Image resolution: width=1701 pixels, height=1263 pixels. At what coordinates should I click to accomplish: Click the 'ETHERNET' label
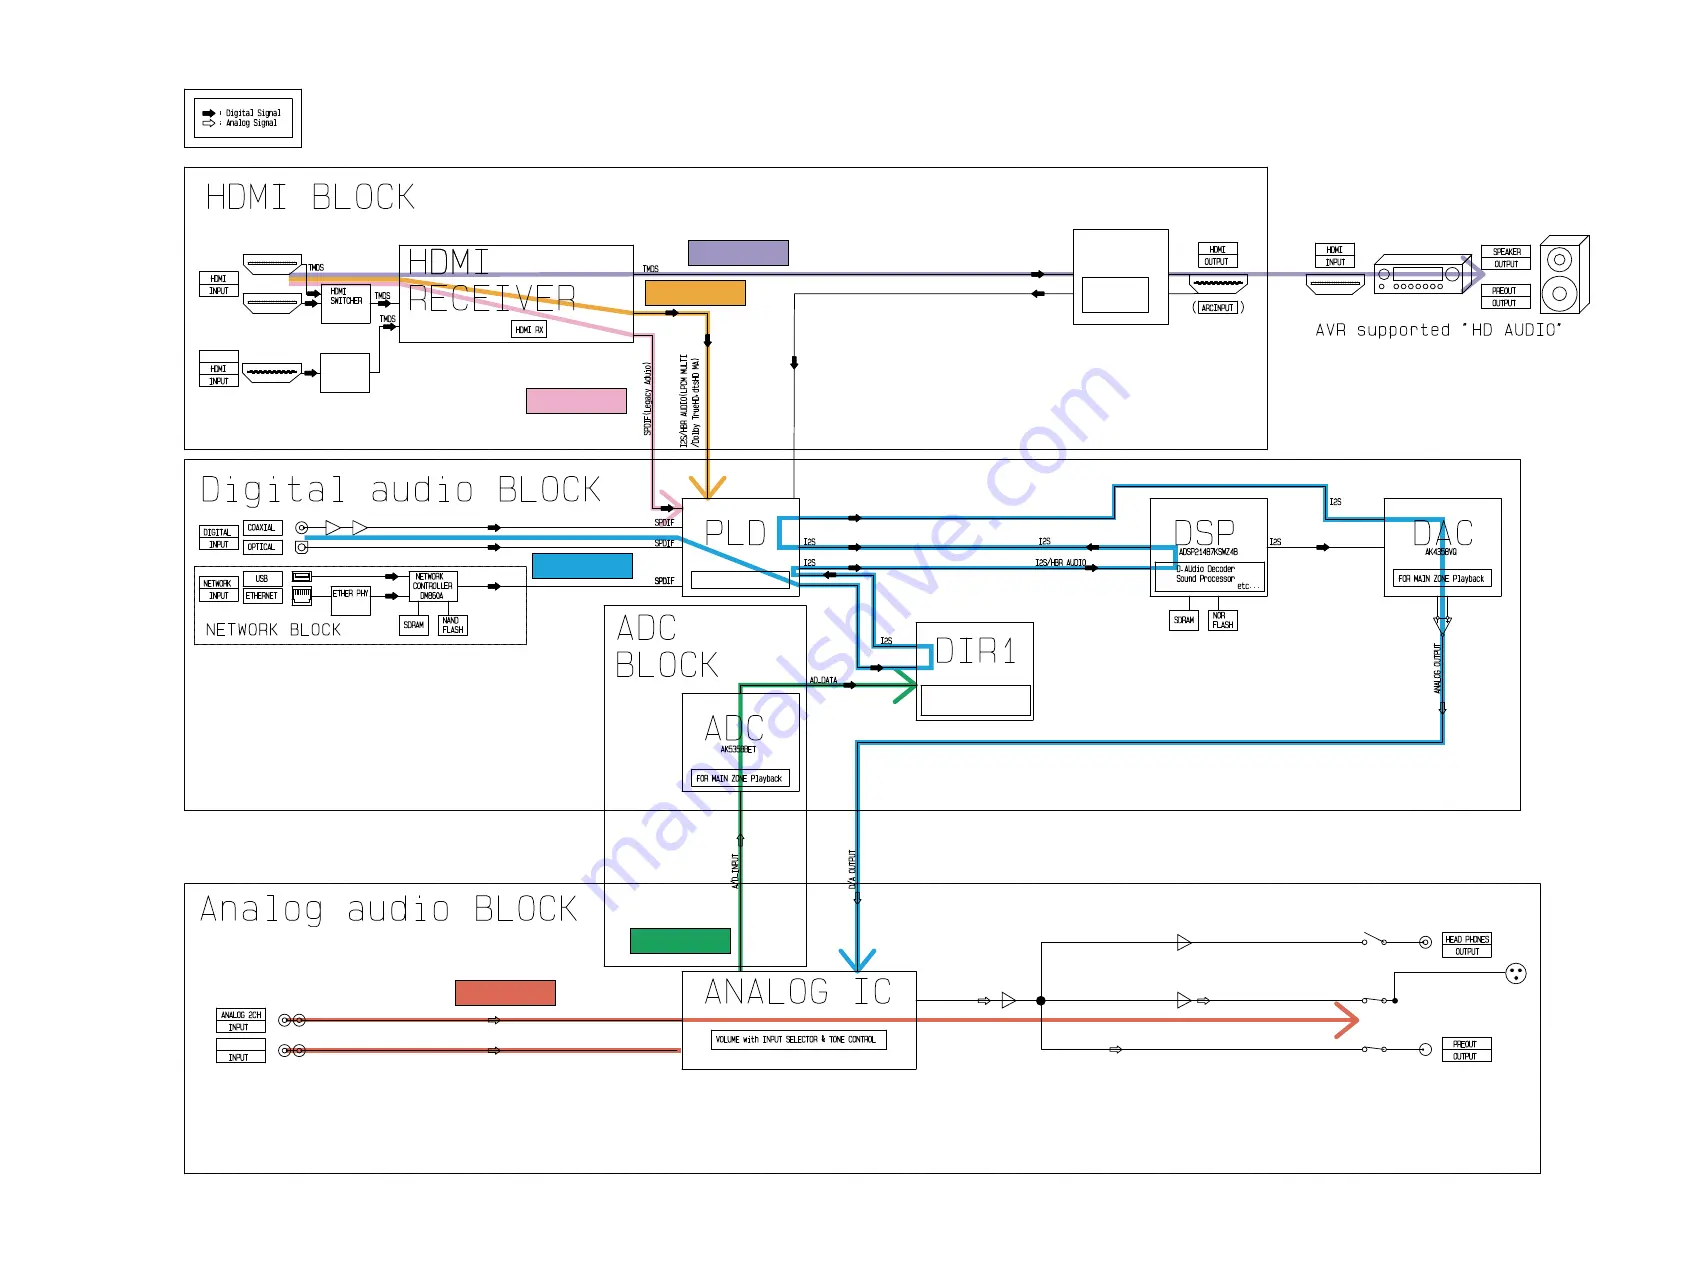(262, 595)
